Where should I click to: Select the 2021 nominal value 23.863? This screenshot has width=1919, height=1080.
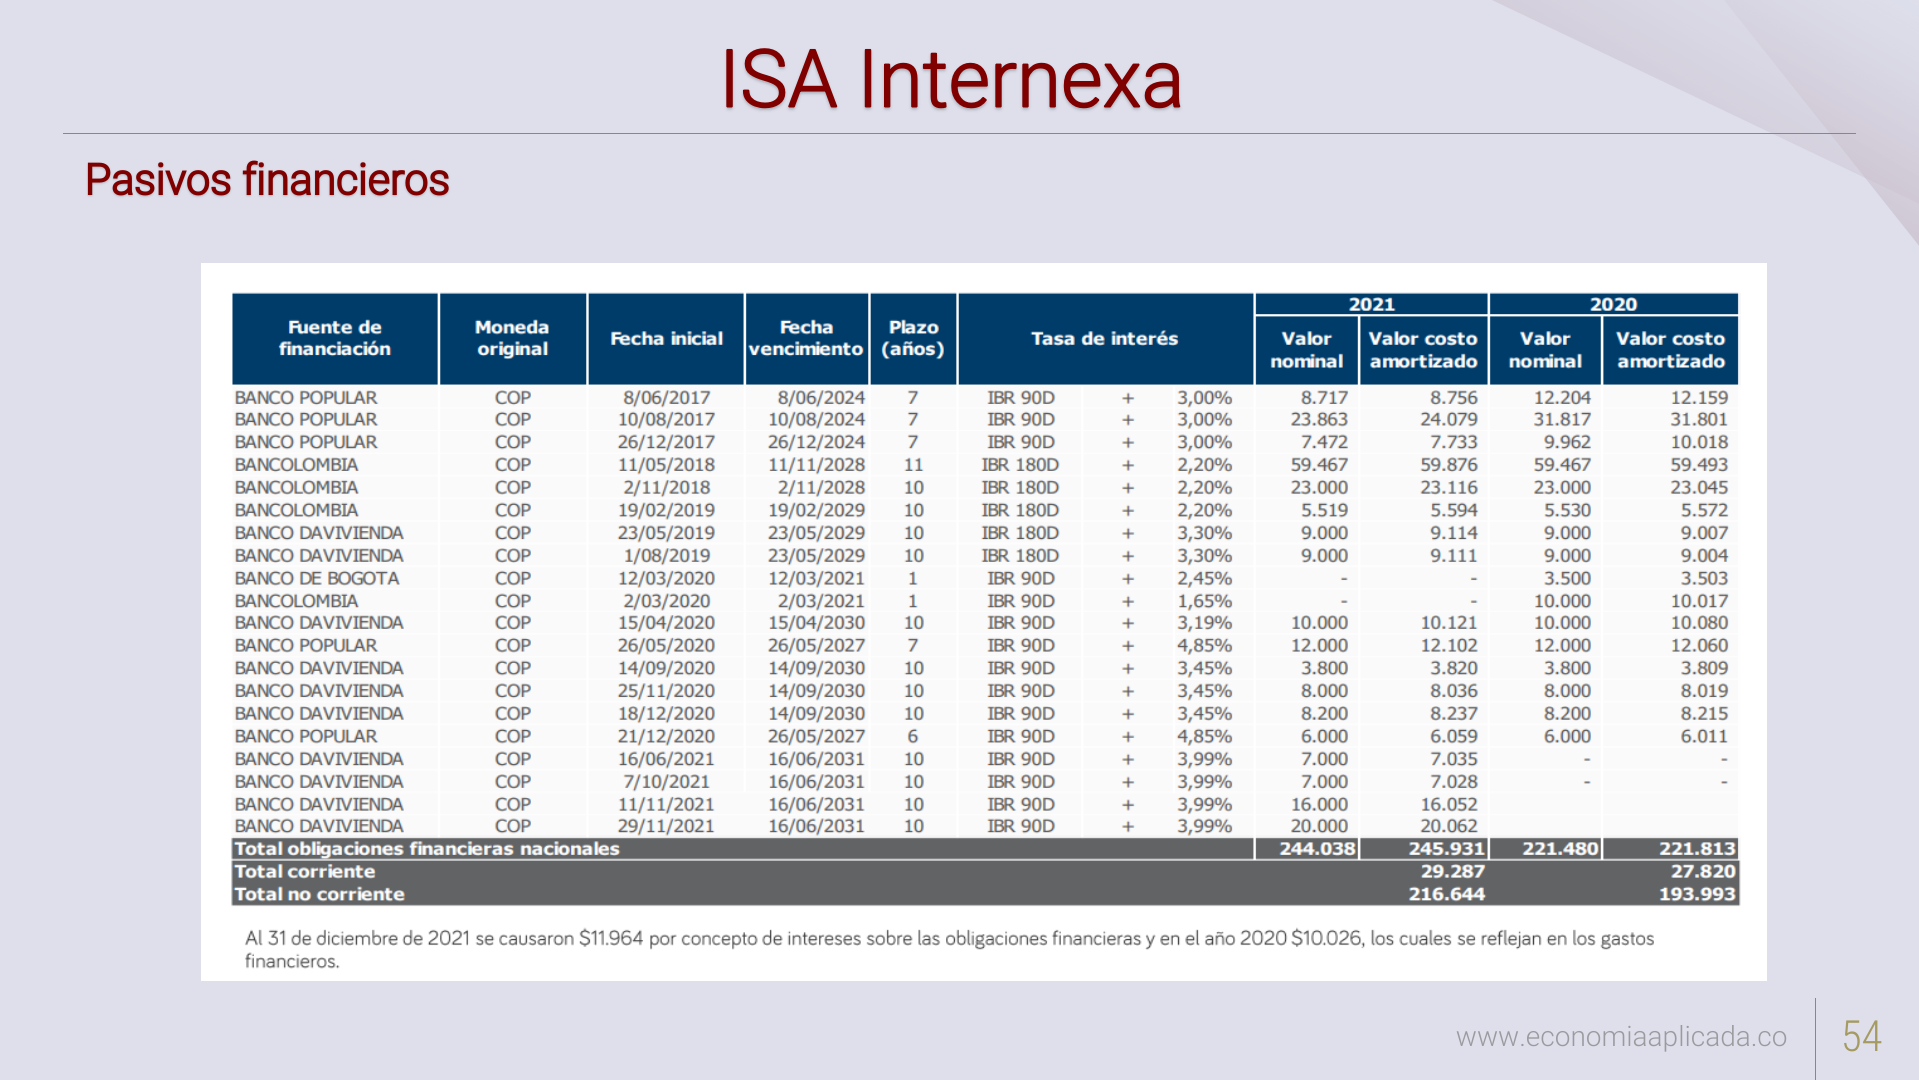(1319, 419)
